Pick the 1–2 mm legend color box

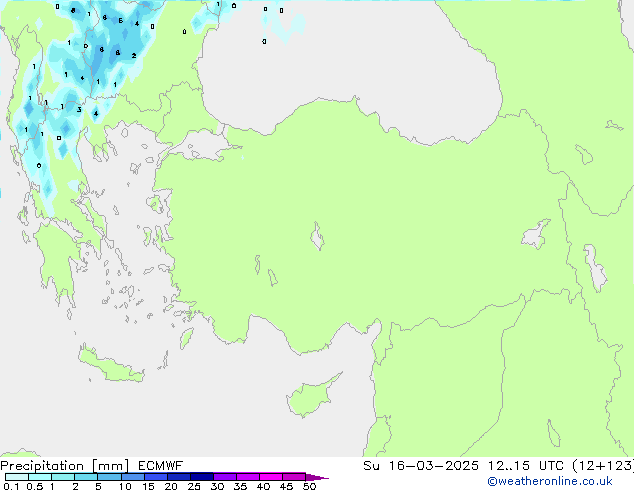pos(63,477)
